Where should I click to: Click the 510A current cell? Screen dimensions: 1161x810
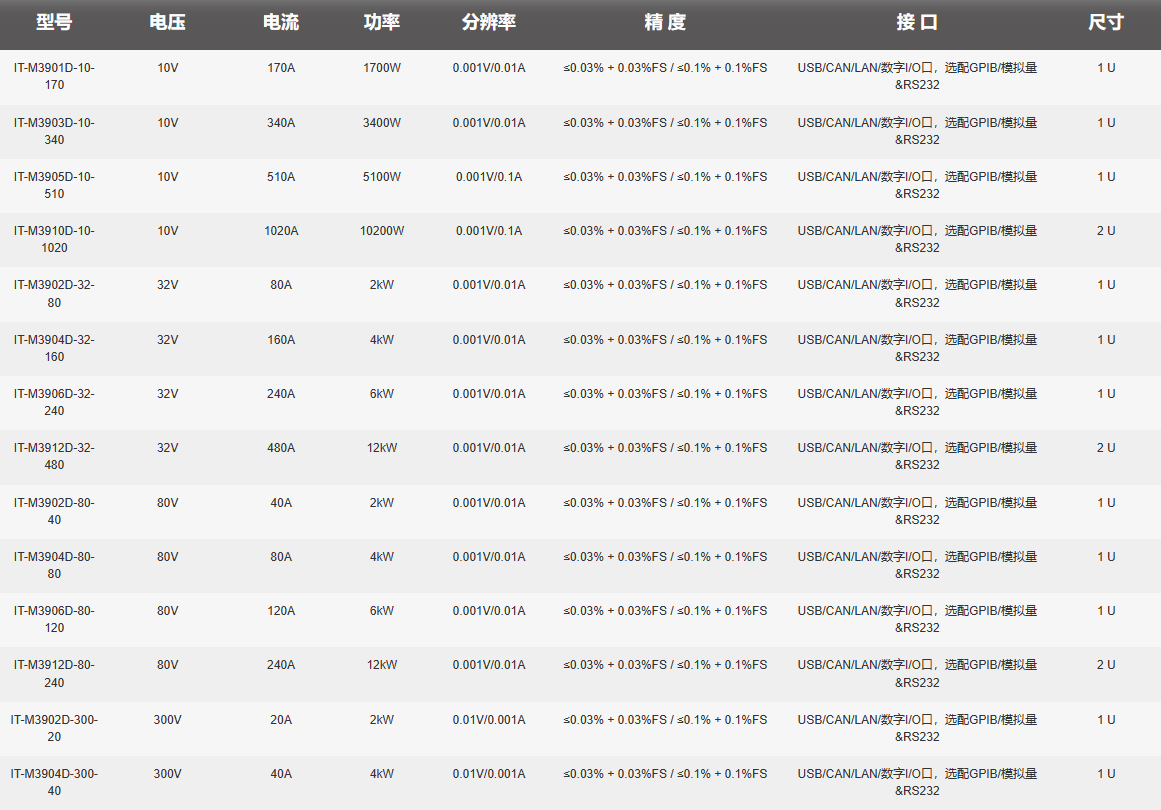tap(281, 177)
